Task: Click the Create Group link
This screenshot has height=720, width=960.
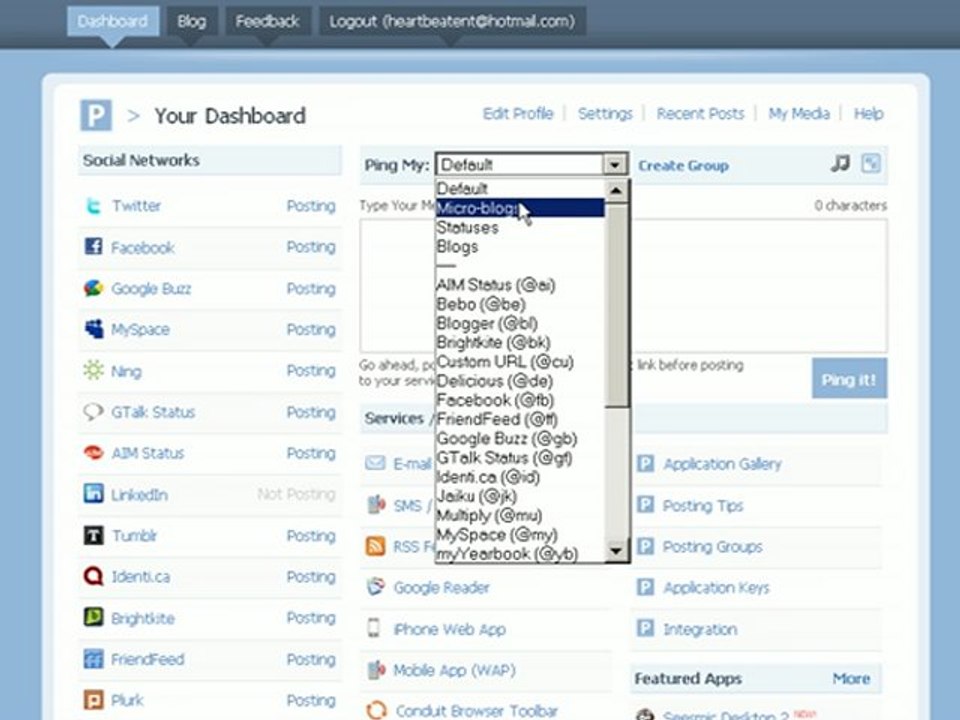Action: (683, 165)
